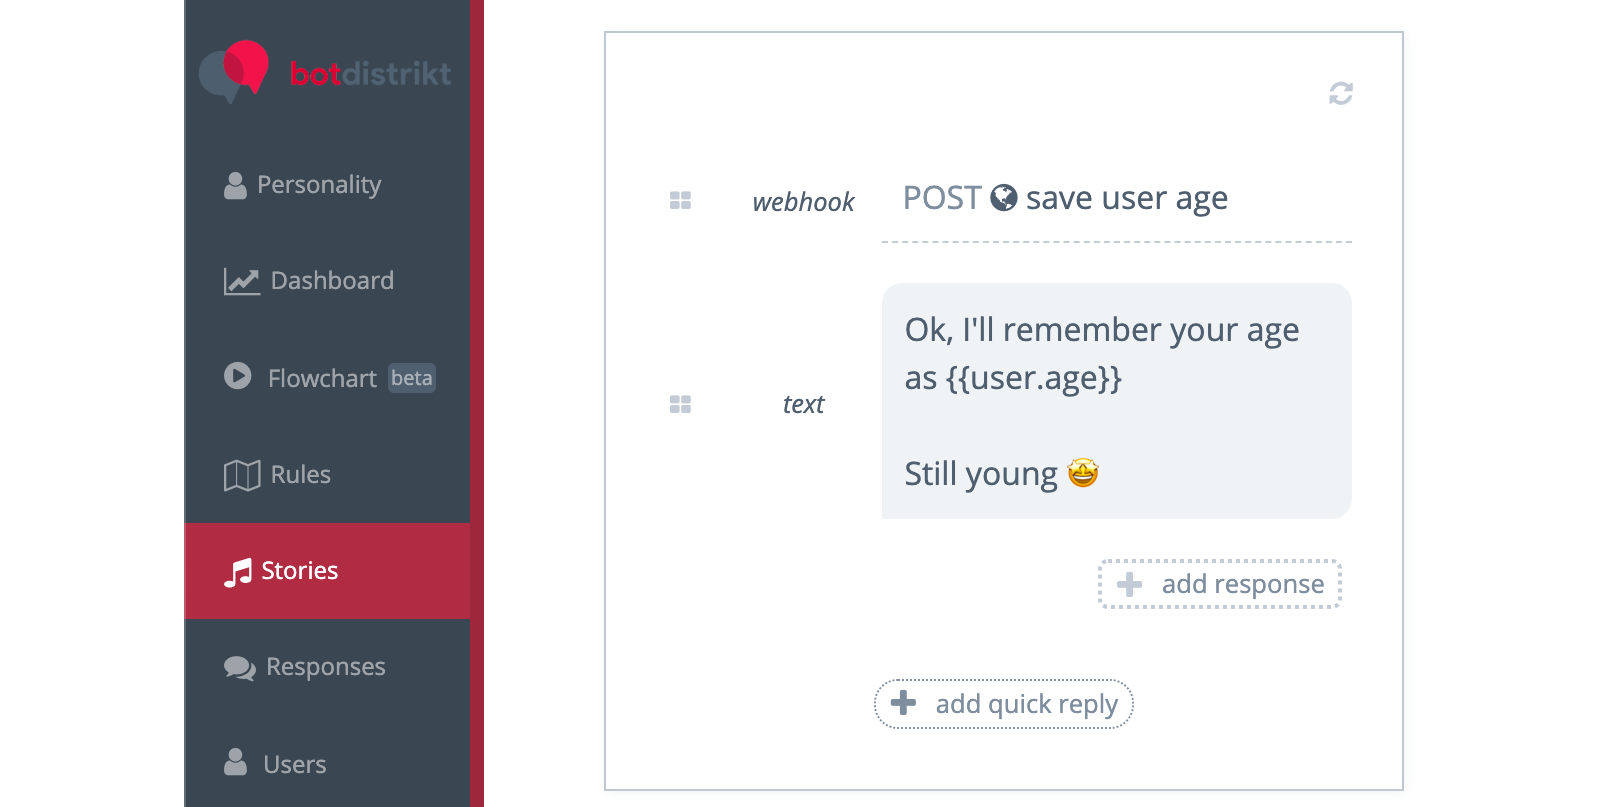Click the drag handle beside the webhook row

[x=680, y=201]
